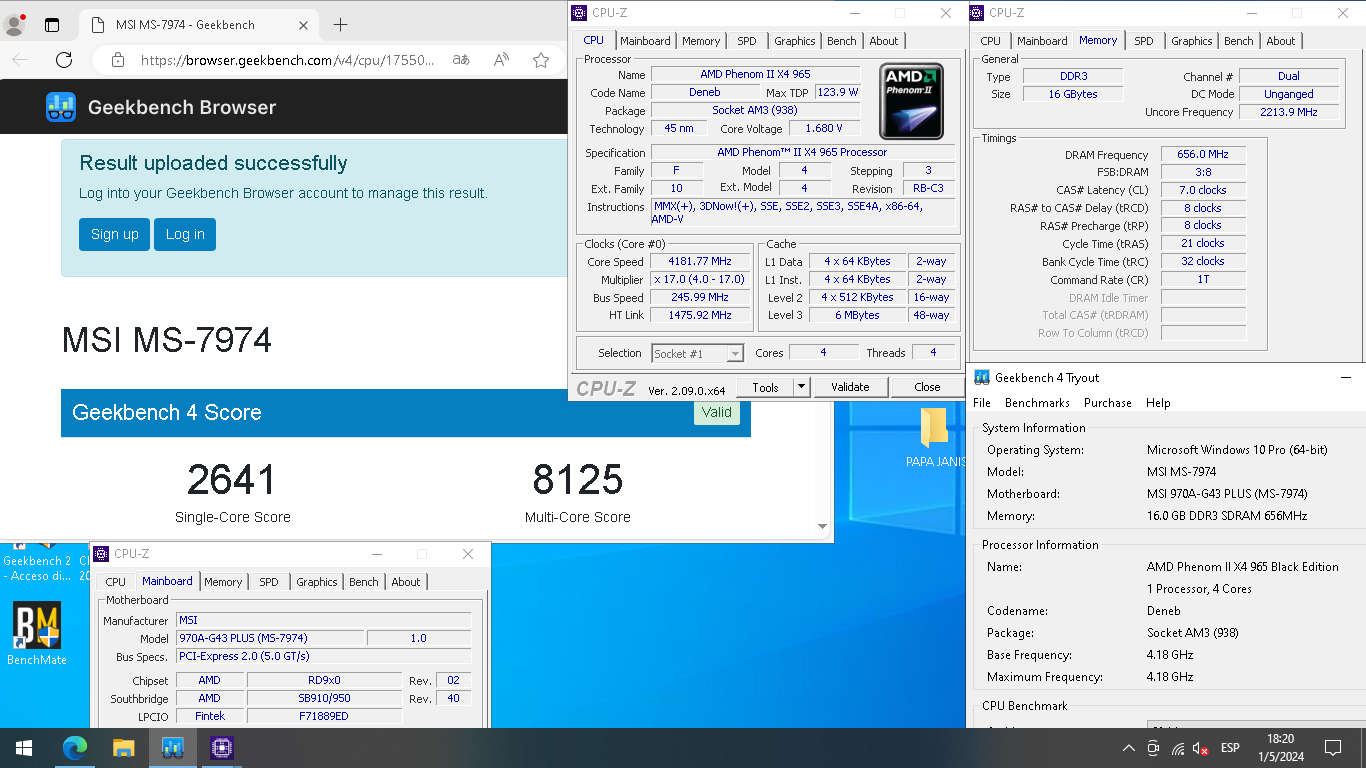Open the browser tab actions menu icon
This screenshot has width=1366, height=768.
[x=52, y=25]
